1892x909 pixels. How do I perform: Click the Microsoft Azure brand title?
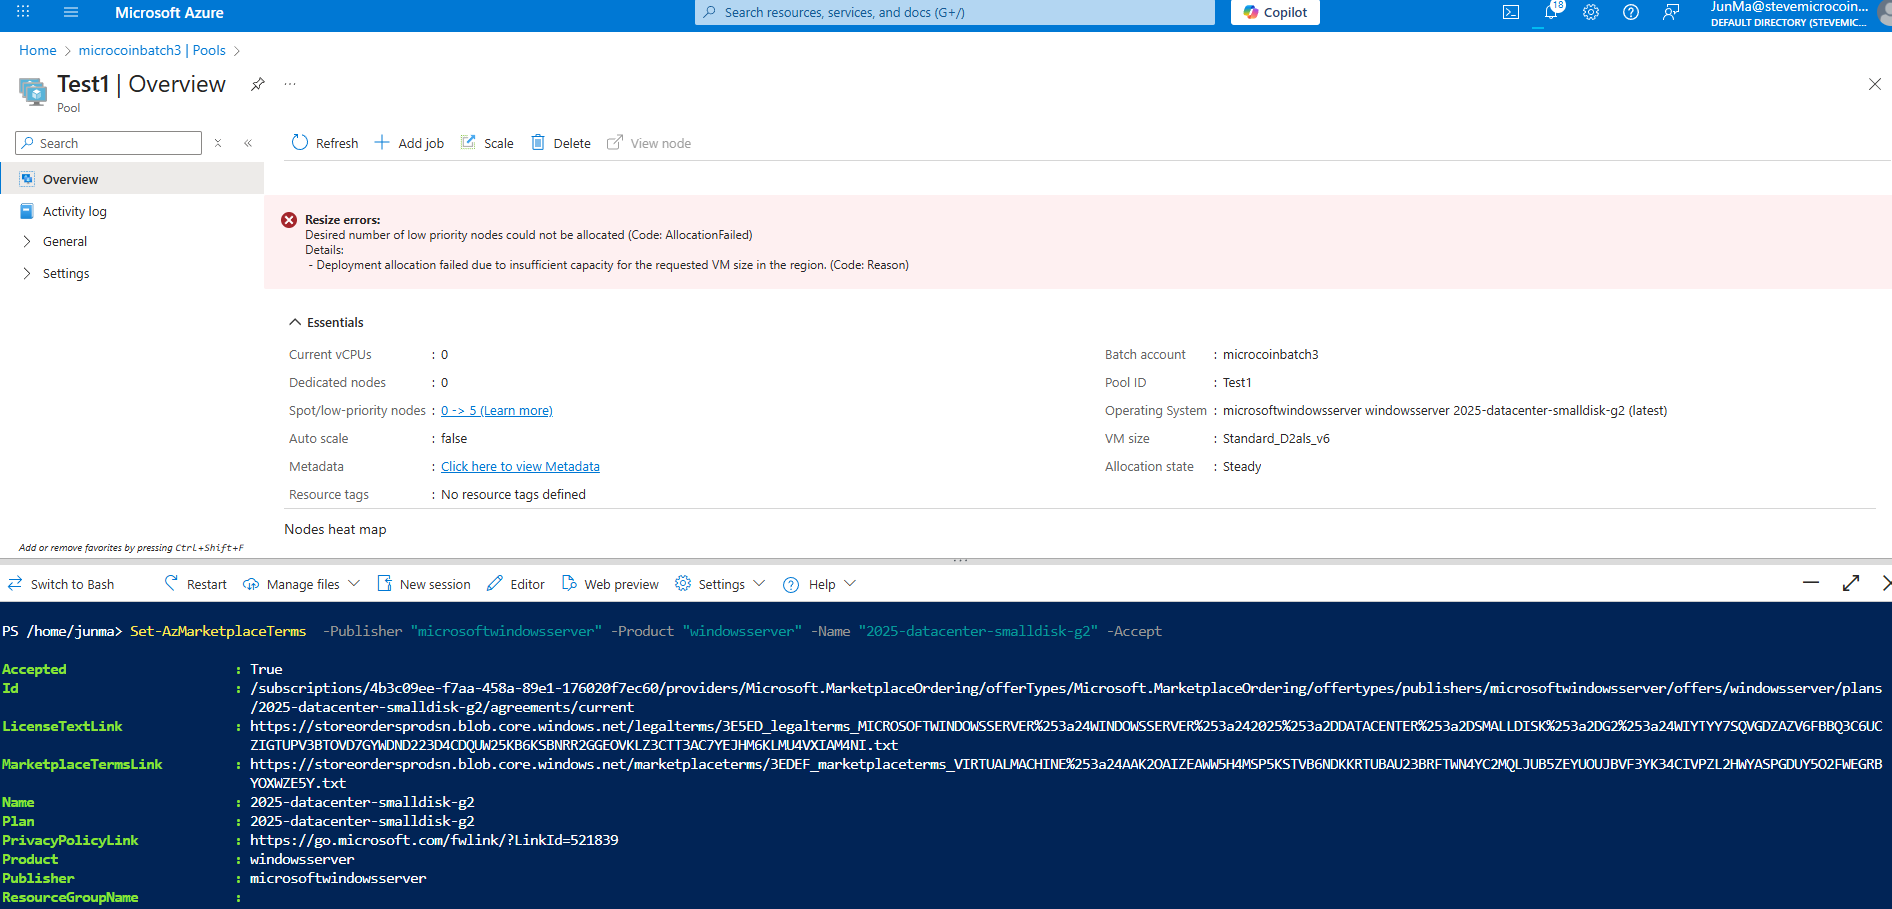coord(169,13)
